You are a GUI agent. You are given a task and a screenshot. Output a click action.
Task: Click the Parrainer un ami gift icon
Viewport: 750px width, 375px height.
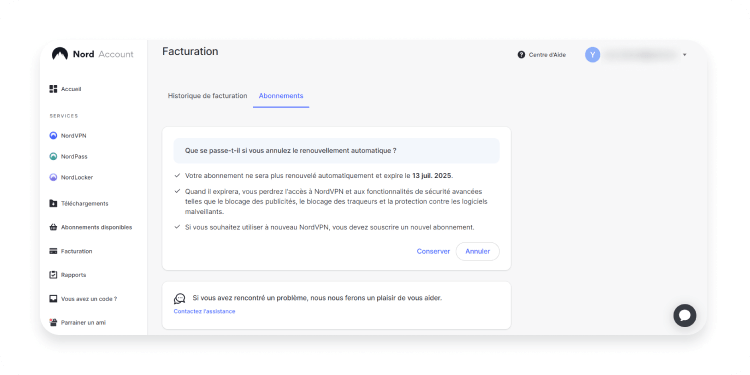(x=53, y=322)
